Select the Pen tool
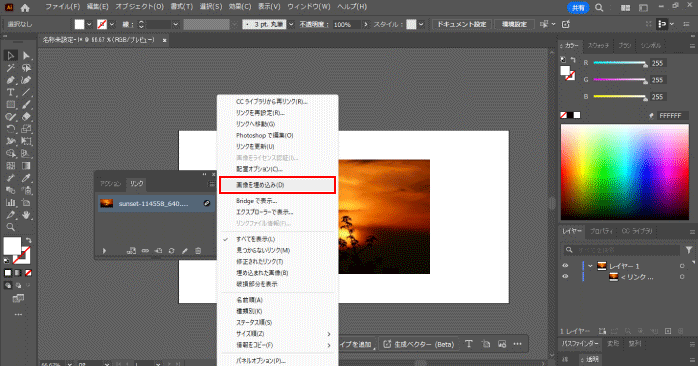Image resolution: width=698 pixels, height=366 pixels. [x=11, y=80]
